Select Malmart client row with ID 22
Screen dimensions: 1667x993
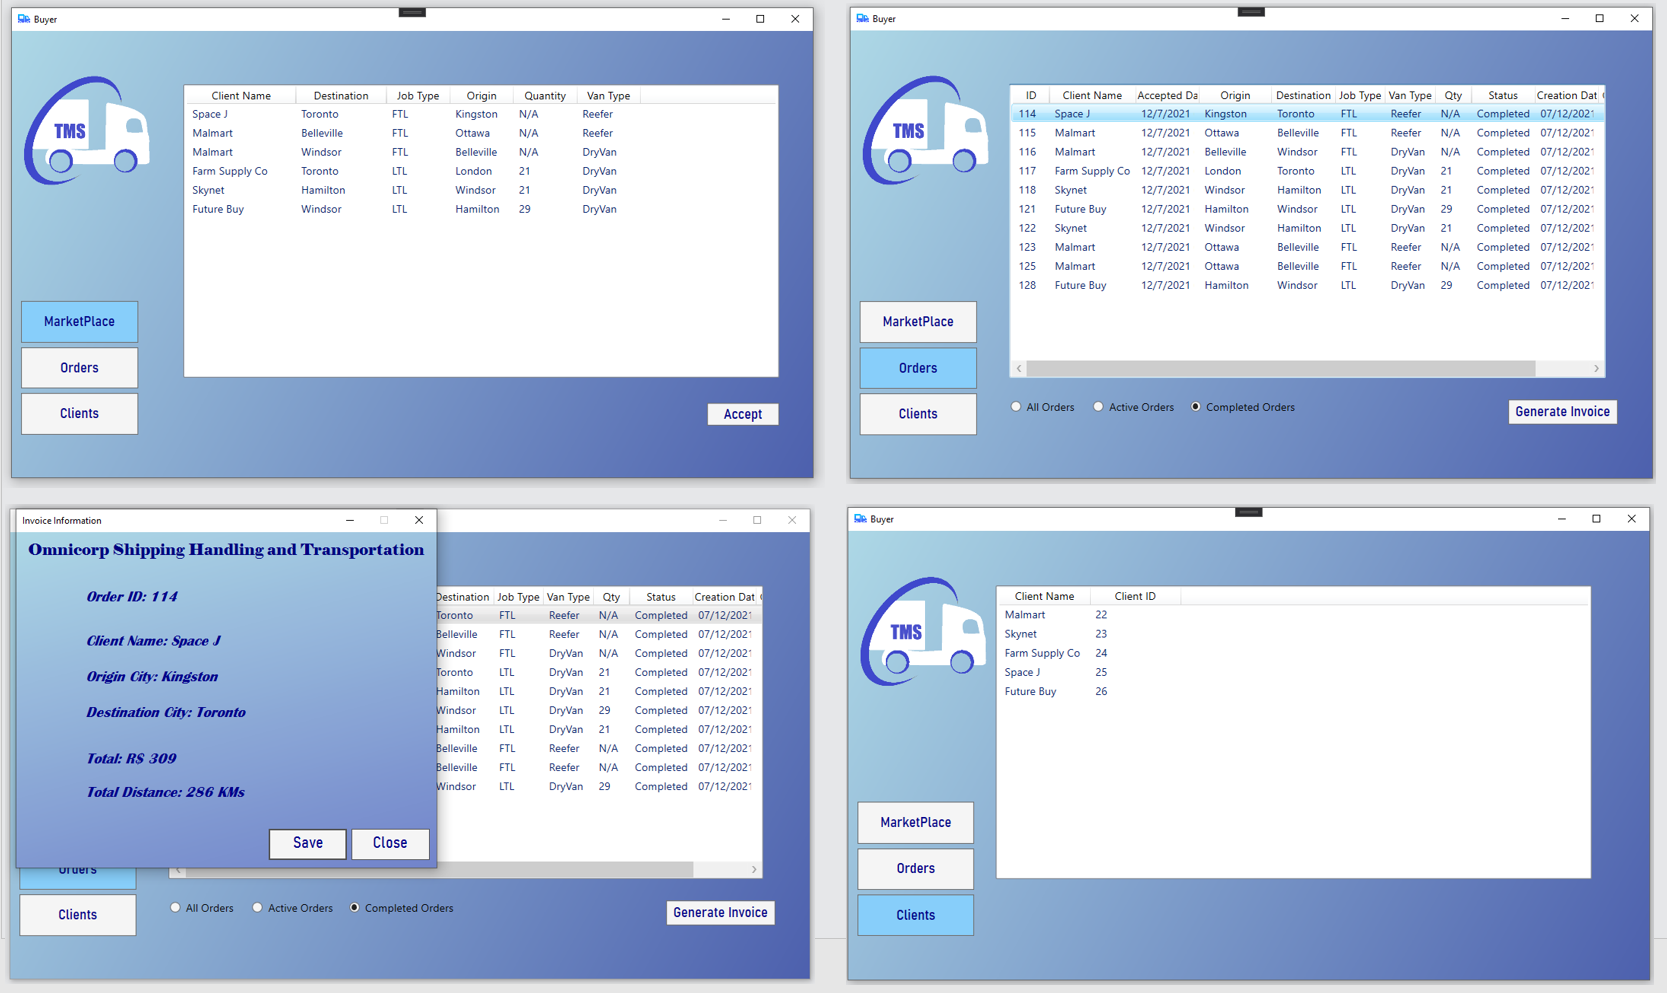click(x=1293, y=615)
